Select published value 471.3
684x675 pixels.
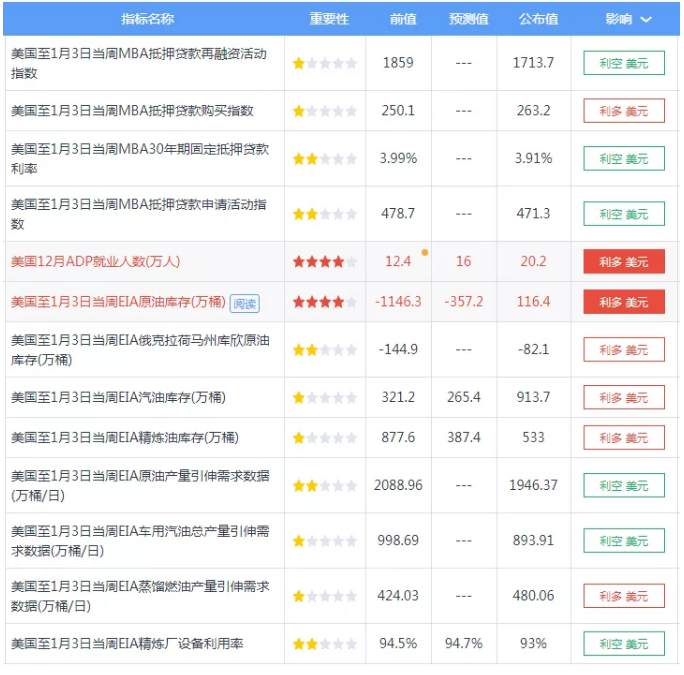coord(533,213)
